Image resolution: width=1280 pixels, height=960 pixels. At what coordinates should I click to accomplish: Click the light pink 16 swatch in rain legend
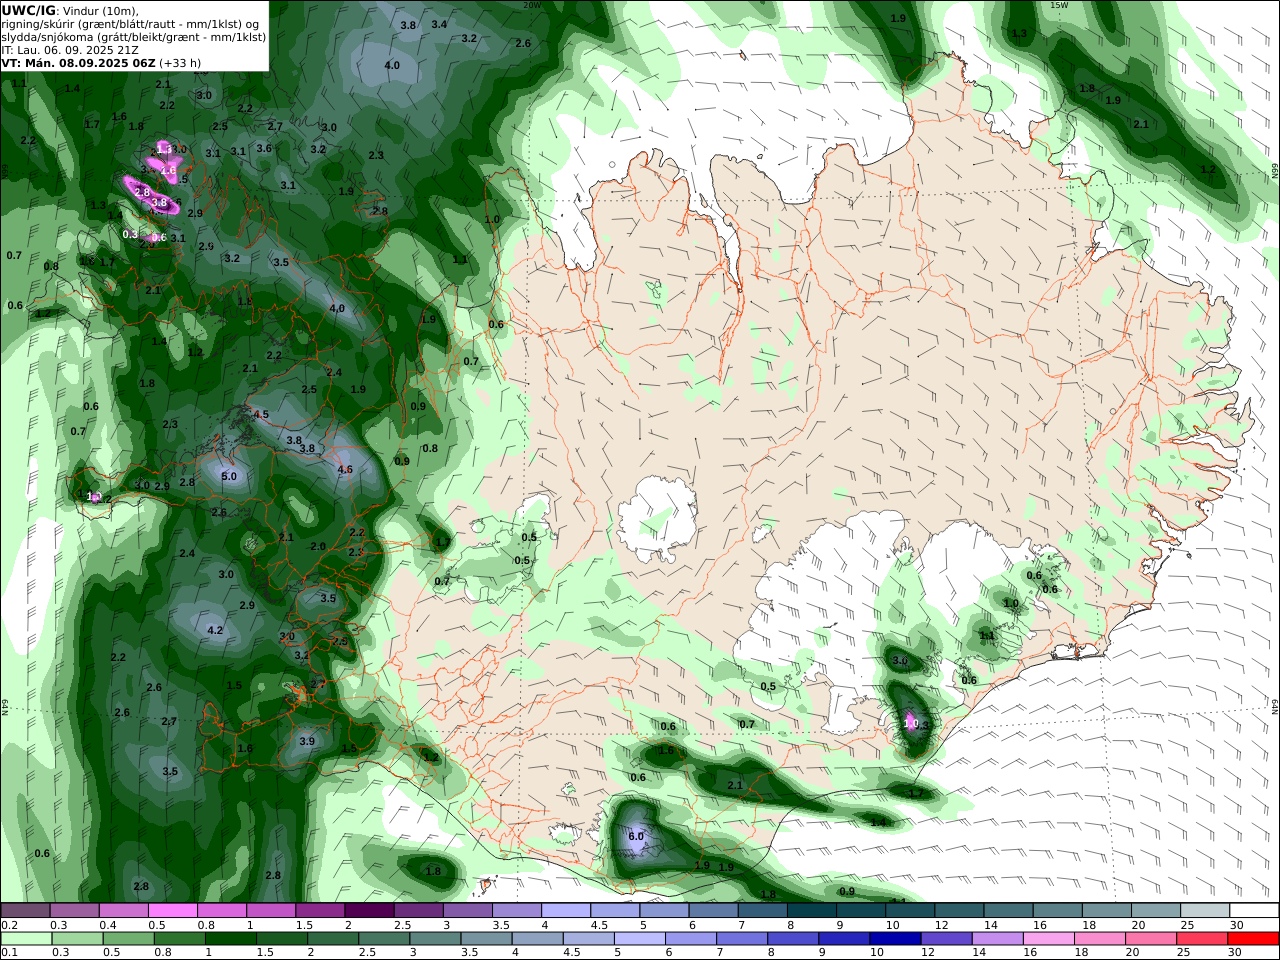point(1048,939)
